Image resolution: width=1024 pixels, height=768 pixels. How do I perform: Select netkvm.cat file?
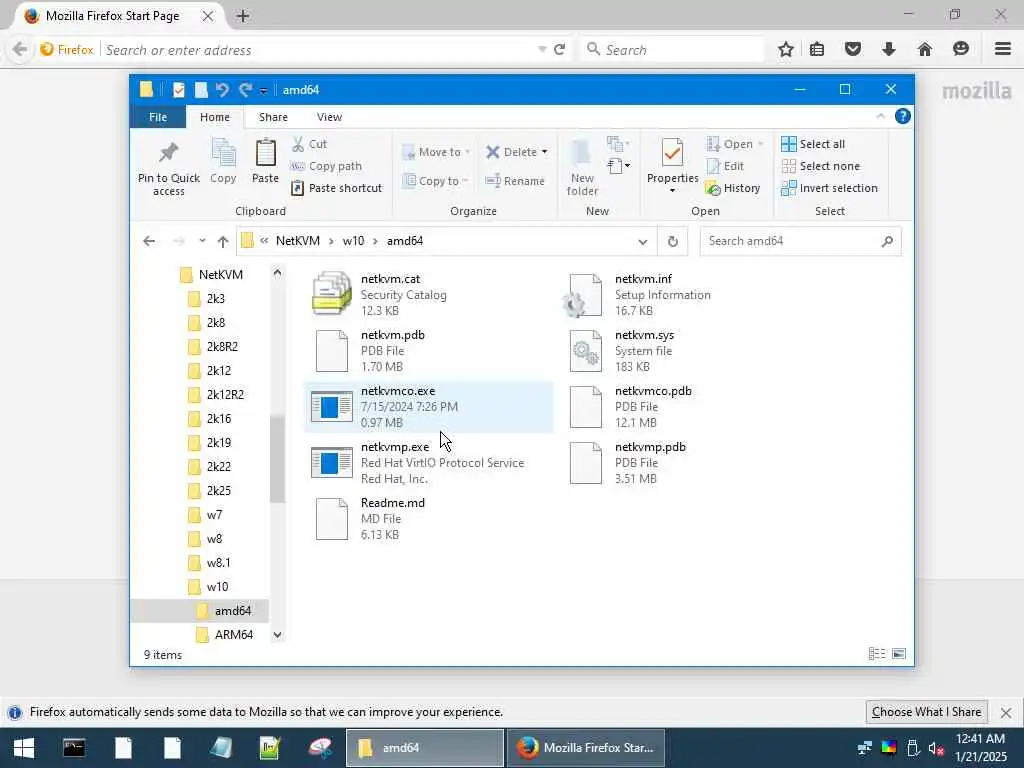click(428, 295)
